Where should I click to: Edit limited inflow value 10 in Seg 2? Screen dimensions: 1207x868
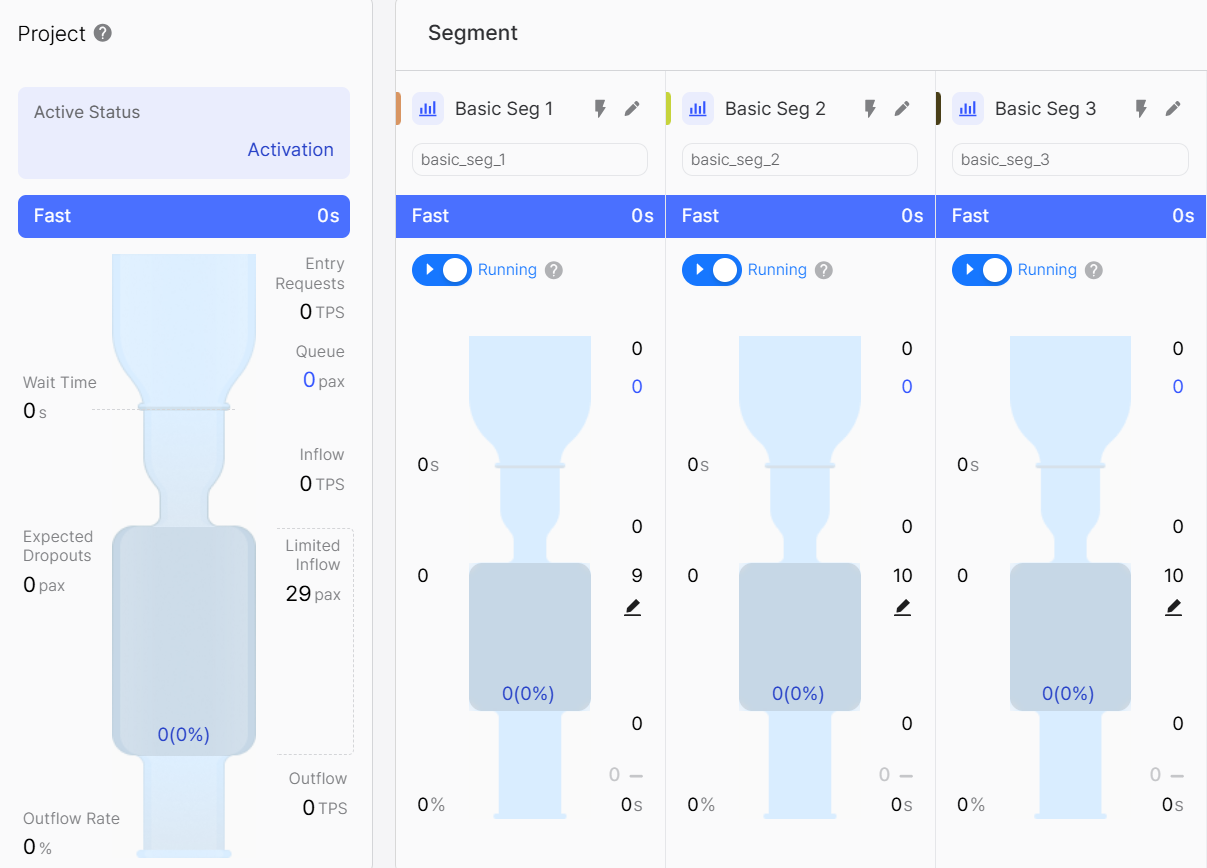pos(902,607)
